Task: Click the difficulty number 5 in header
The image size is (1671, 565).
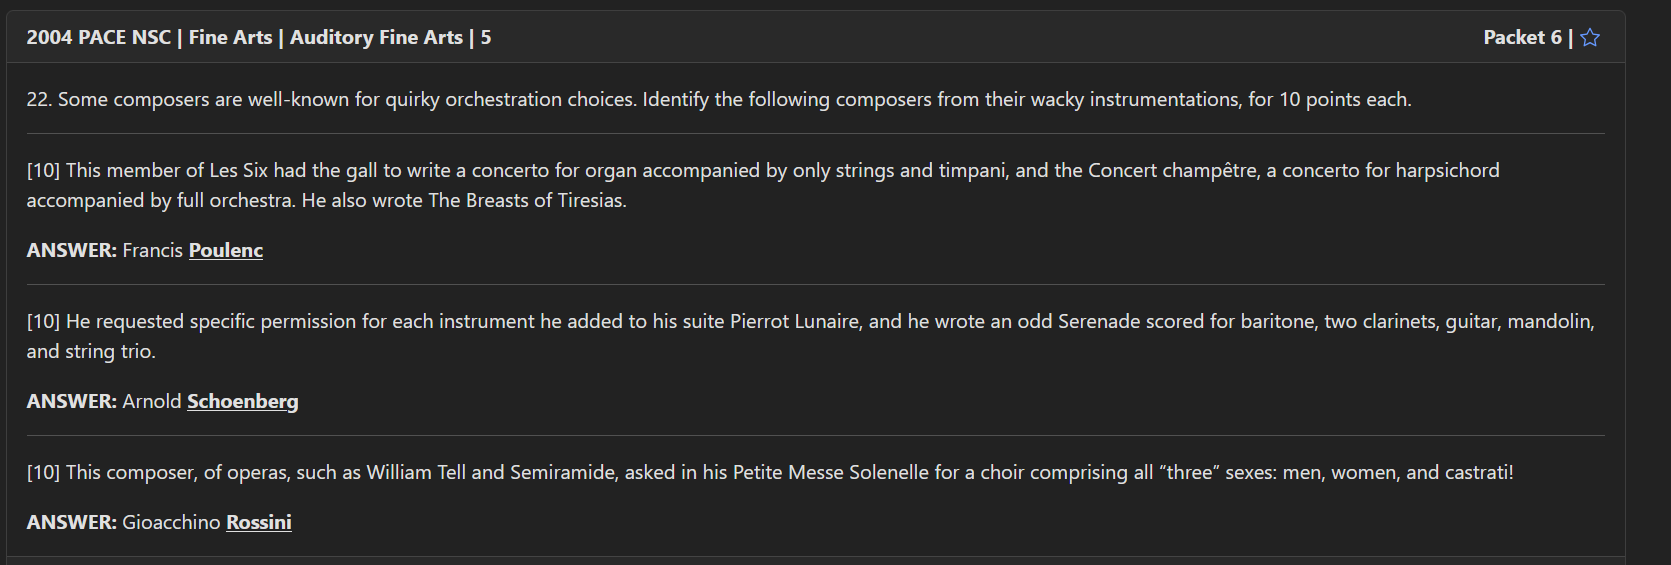Action: 486,38
